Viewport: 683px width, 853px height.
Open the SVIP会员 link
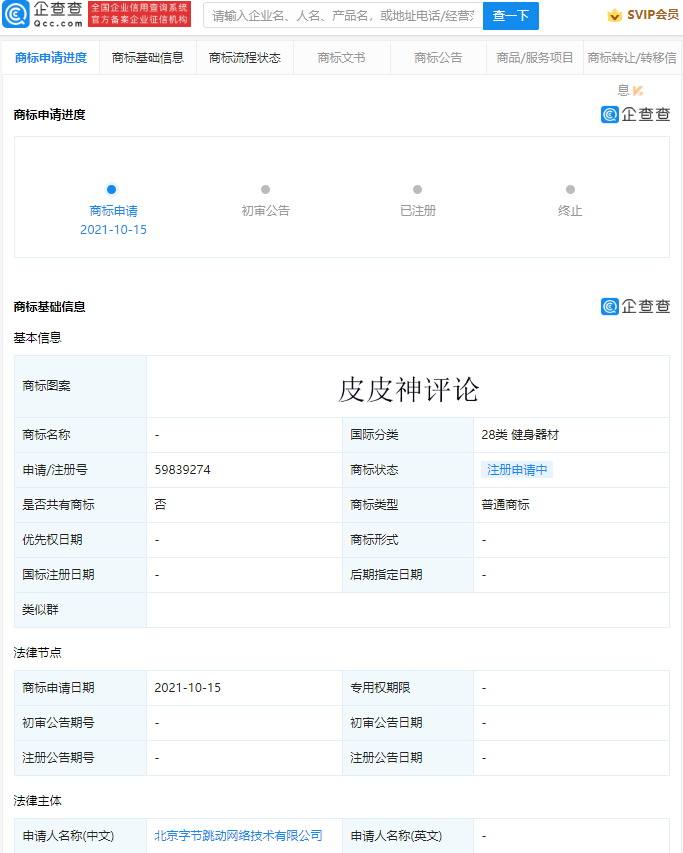pyautogui.click(x=653, y=15)
